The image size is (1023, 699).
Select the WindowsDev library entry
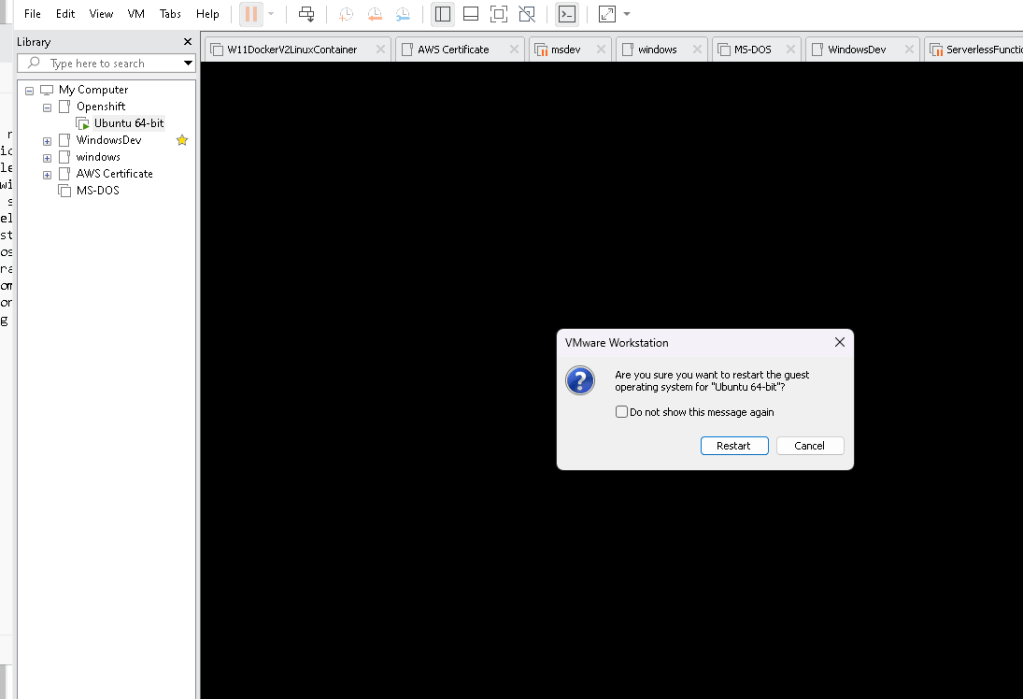pos(108,140)
